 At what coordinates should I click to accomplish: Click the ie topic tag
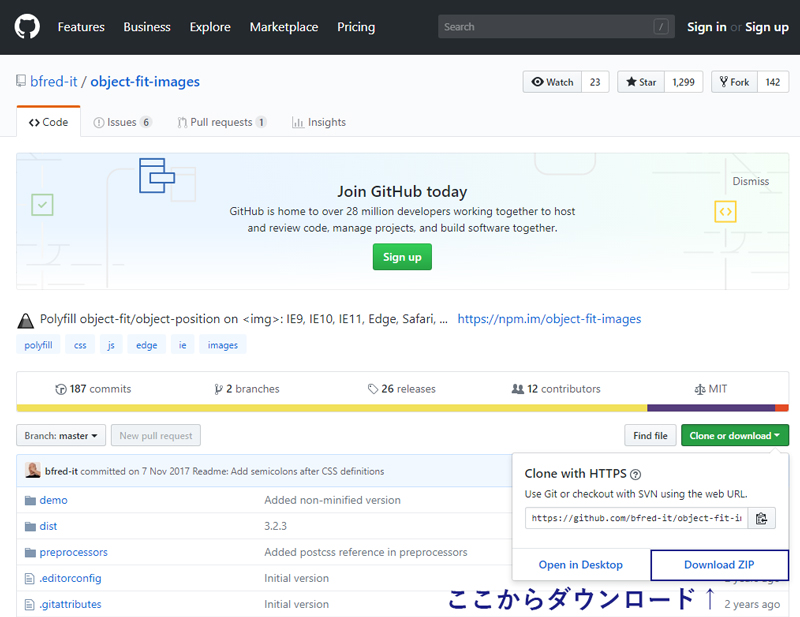(182, 345)
